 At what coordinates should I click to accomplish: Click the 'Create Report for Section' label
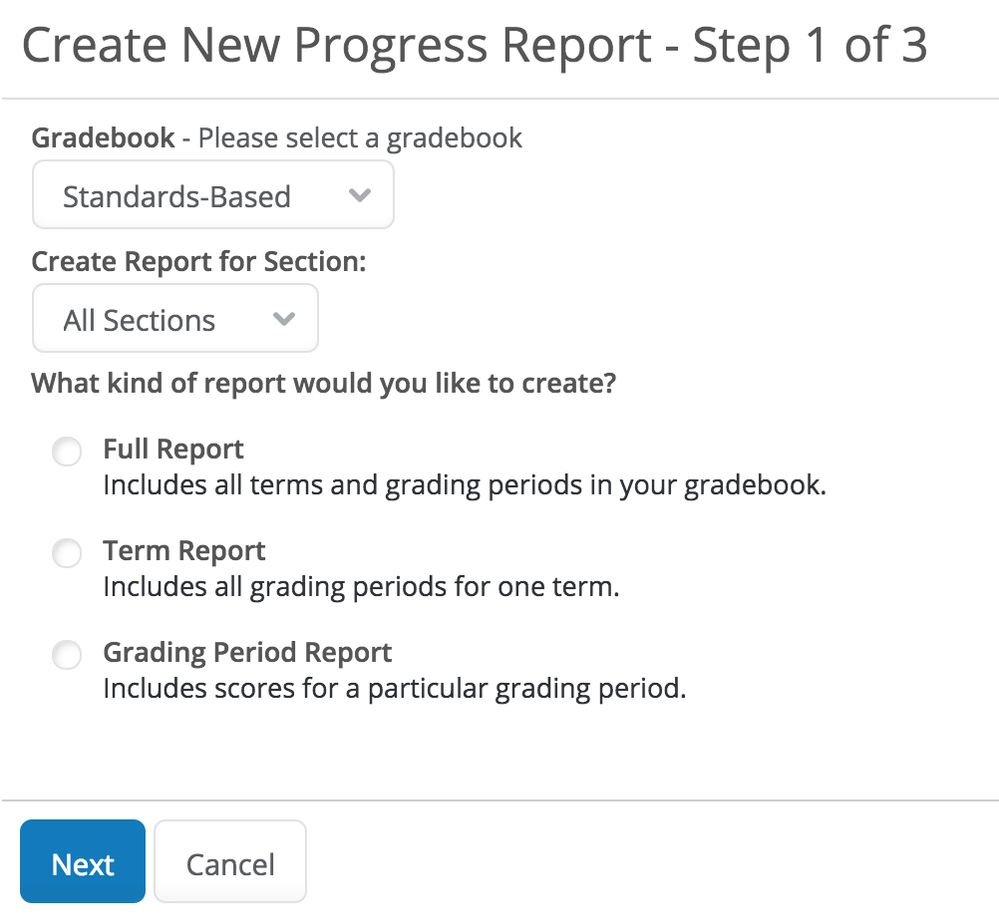[x=199, y=262]
